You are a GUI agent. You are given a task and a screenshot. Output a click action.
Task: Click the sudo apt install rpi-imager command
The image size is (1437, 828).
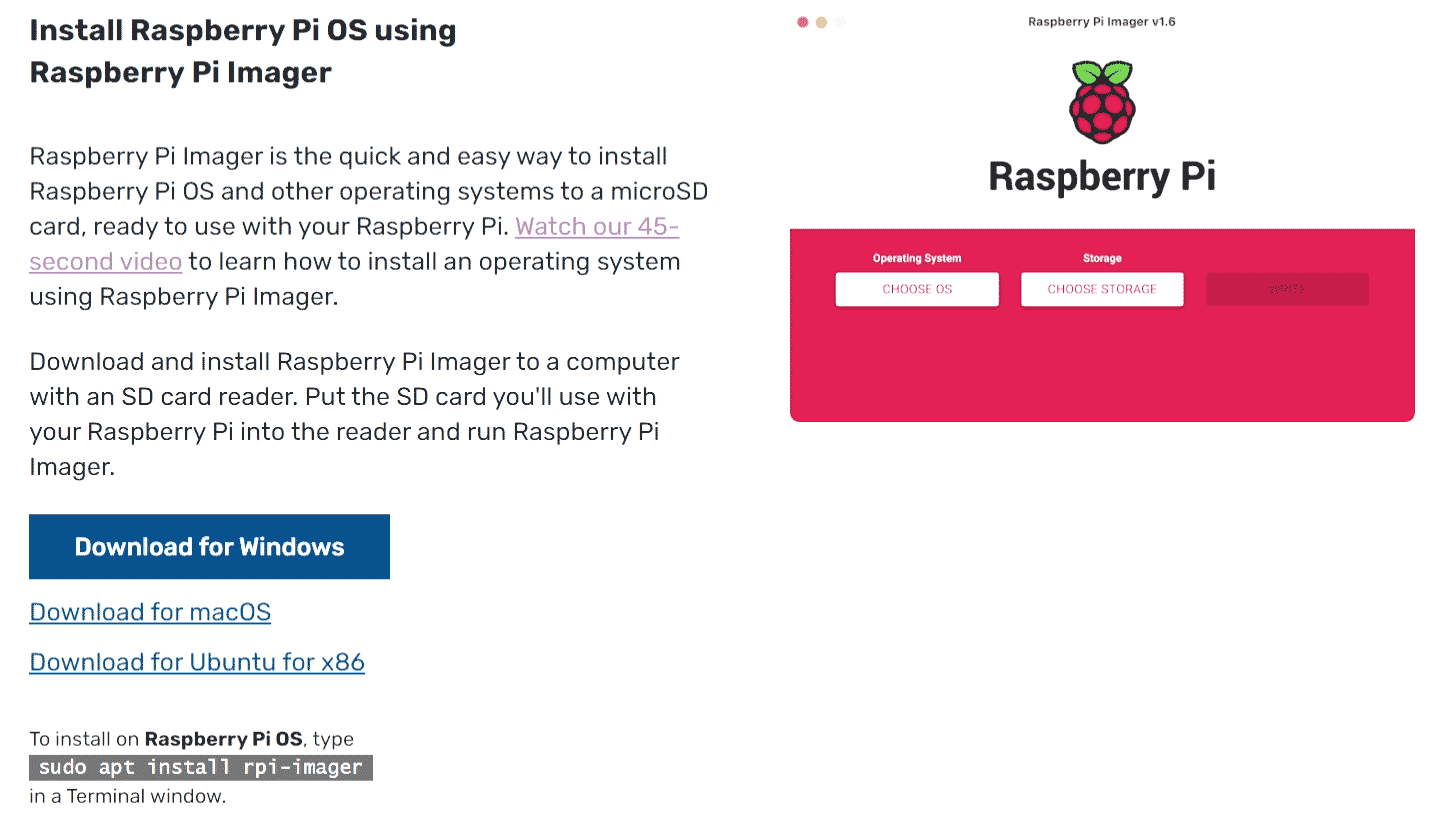click(200, 768)
